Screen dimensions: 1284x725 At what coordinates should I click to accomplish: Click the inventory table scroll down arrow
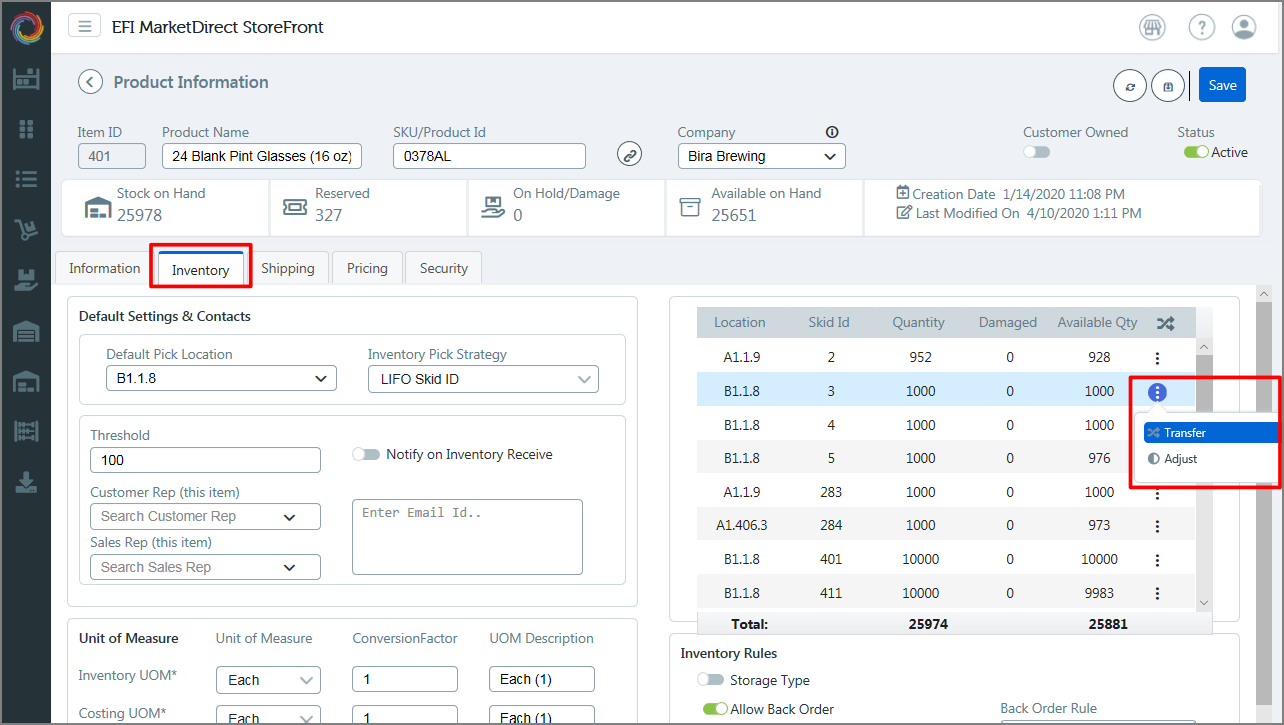[x=1203, y=603]
